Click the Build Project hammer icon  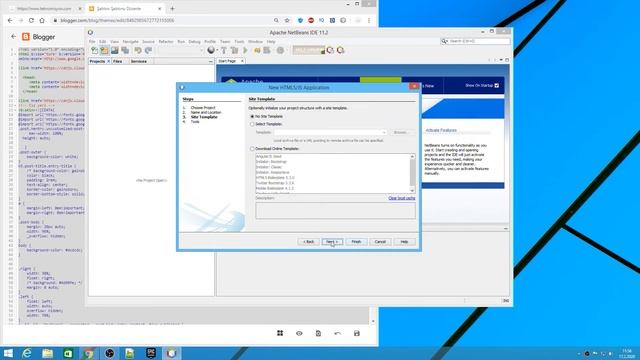(224, 50)
